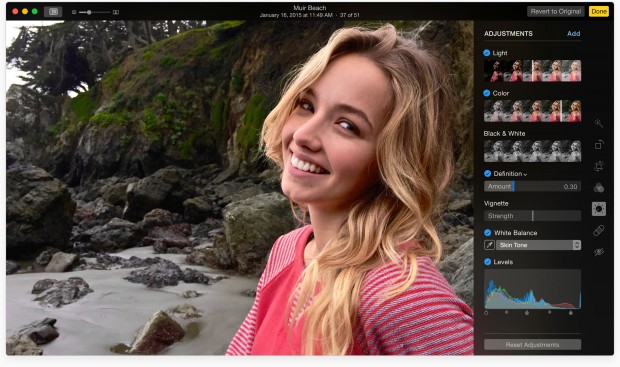Disable the Color adjustment checkmark
Image resolution: width=620 pixels, height=367 pixels.
(x=487, y=93)
